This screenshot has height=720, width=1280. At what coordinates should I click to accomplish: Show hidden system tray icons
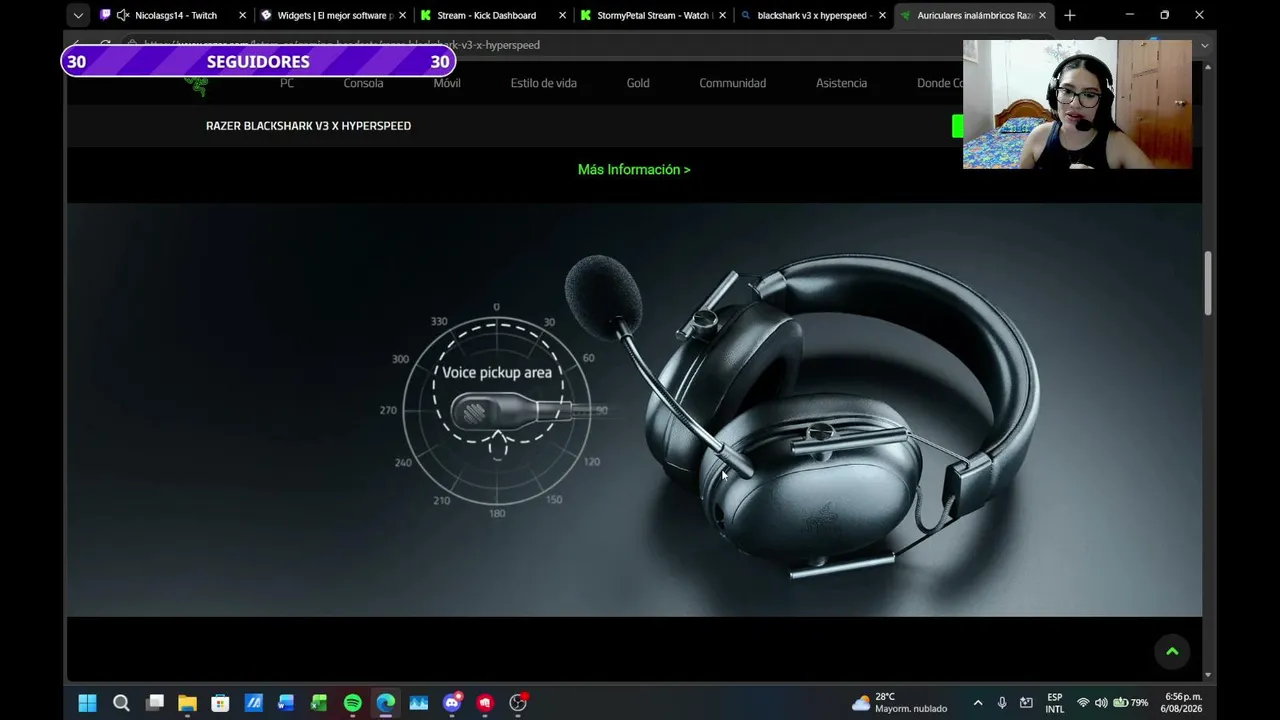978,703
